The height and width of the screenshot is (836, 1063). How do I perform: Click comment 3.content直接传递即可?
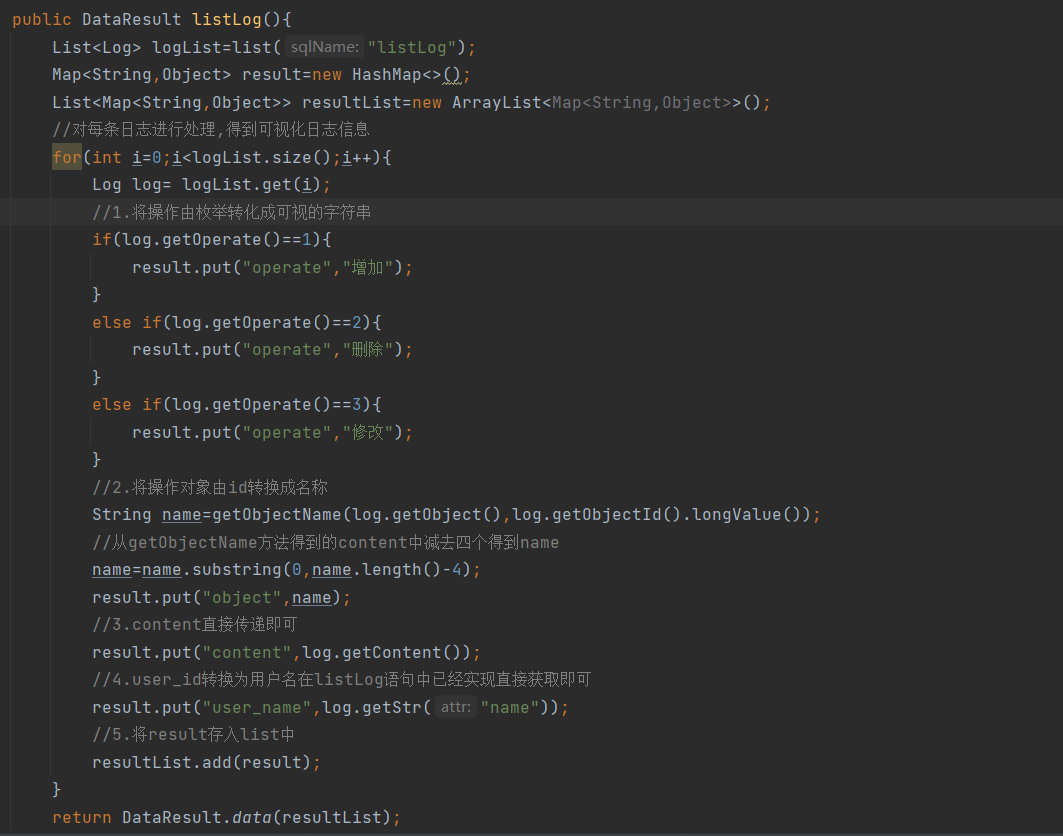click(195, 624)
